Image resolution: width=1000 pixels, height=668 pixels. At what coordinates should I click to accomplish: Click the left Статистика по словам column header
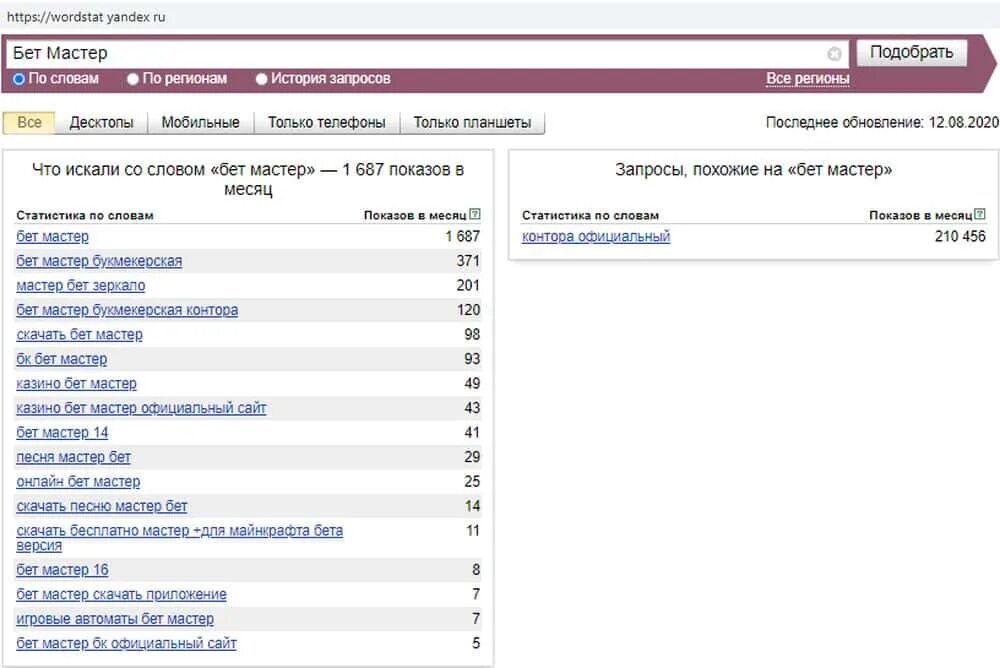pyautogui.click(x=85, y=216)
